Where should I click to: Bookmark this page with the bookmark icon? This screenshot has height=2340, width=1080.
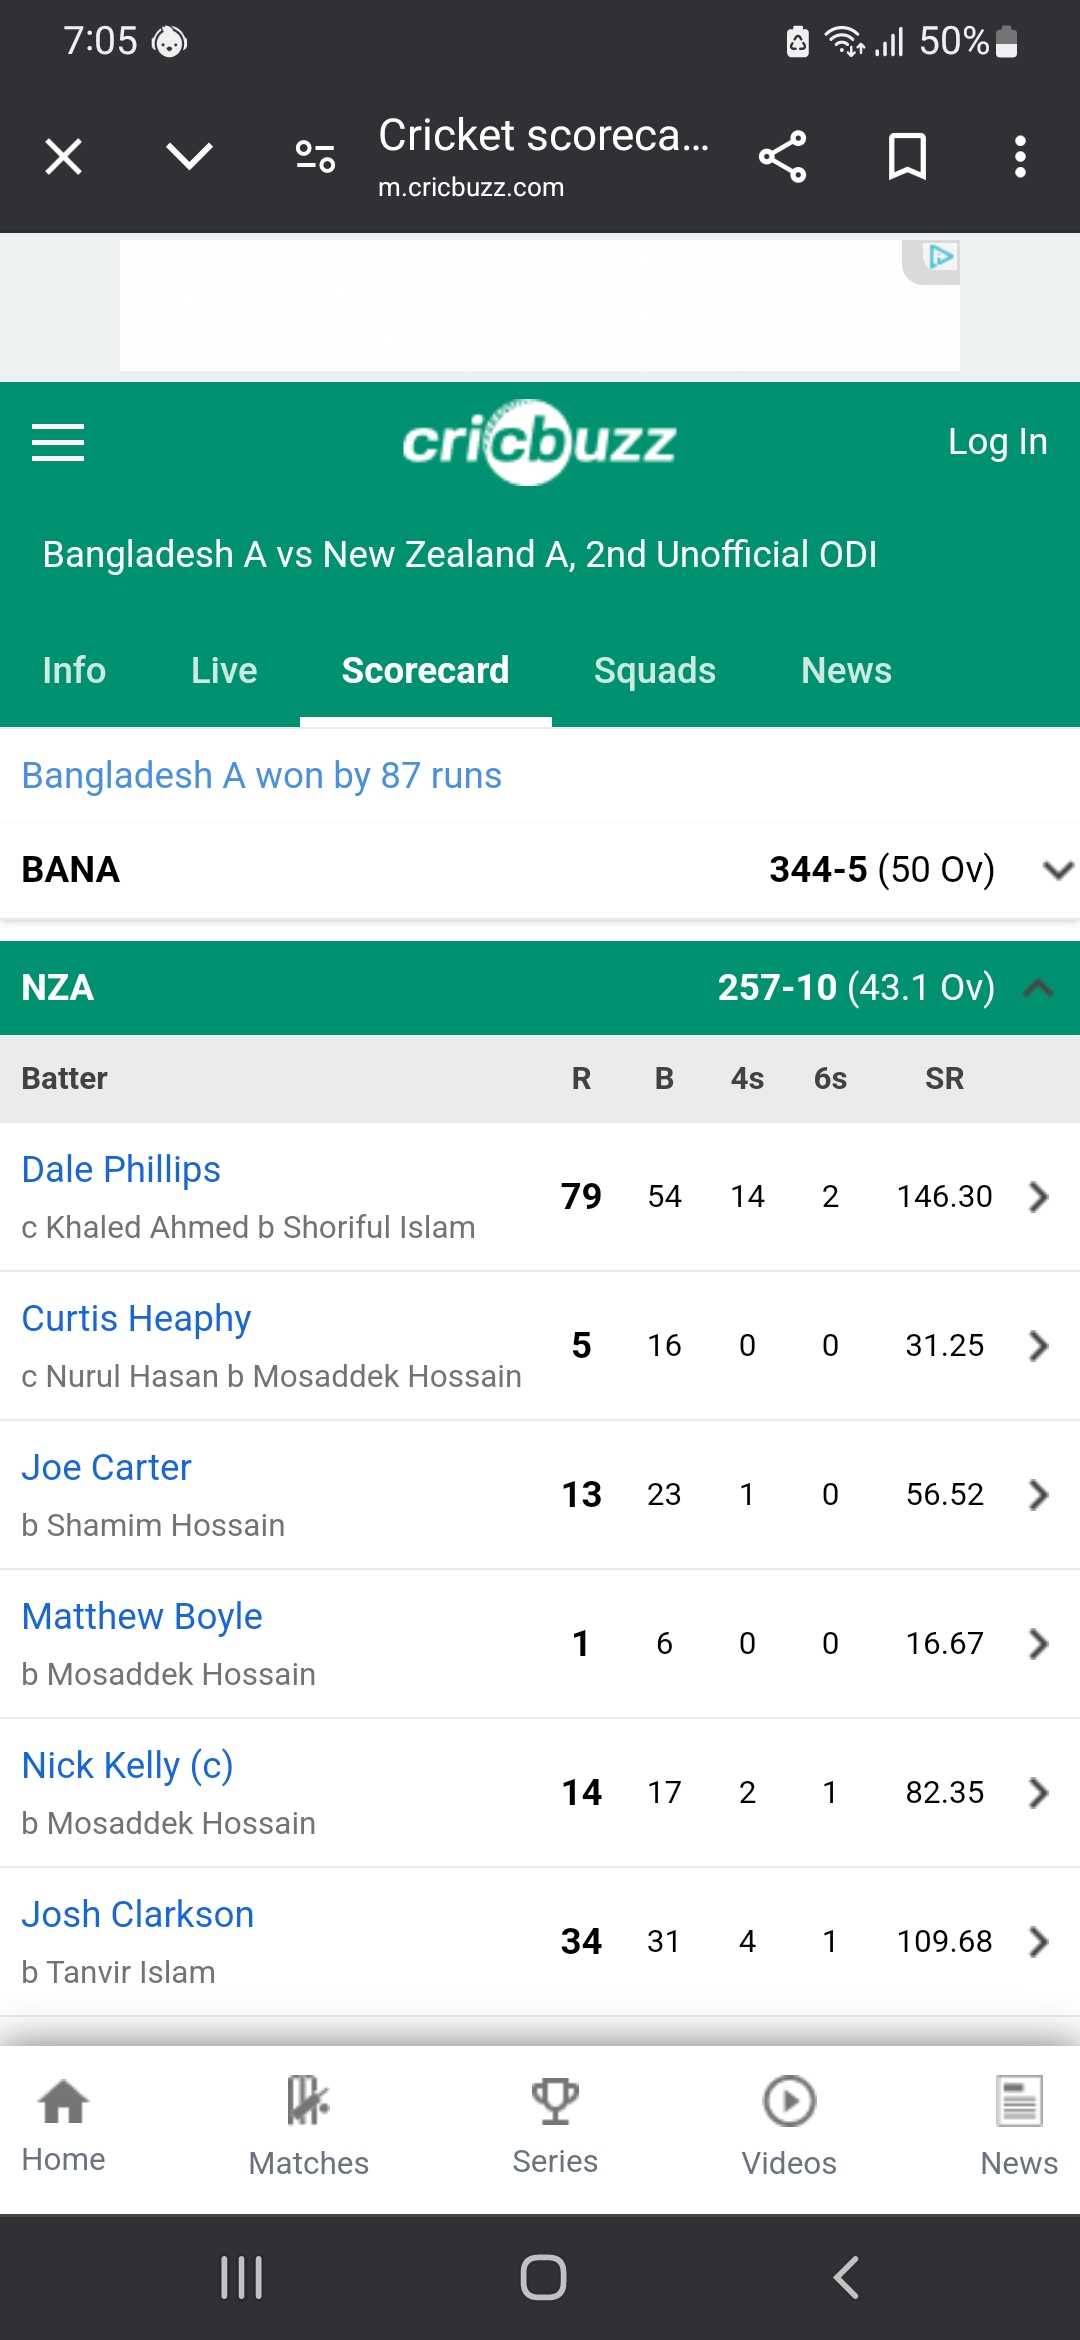[x=907, y=157]
